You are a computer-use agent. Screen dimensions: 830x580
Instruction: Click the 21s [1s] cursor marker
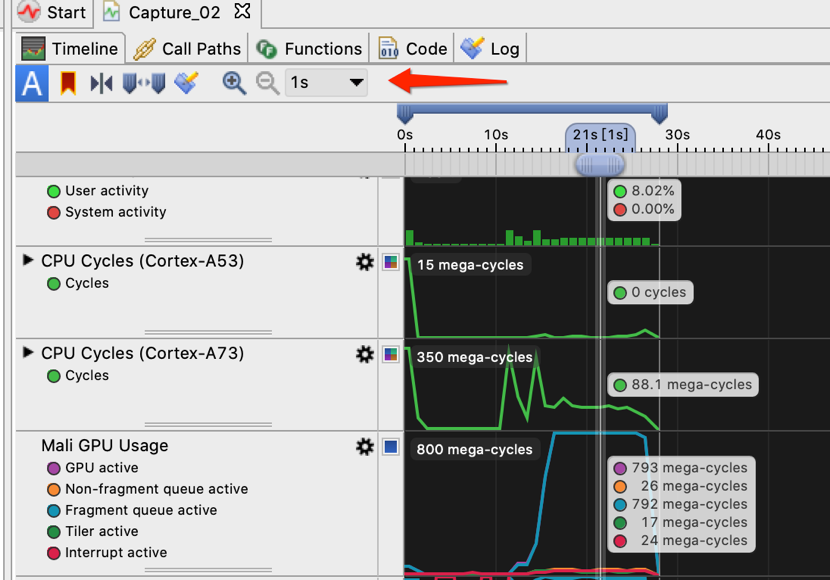(600, 135)
